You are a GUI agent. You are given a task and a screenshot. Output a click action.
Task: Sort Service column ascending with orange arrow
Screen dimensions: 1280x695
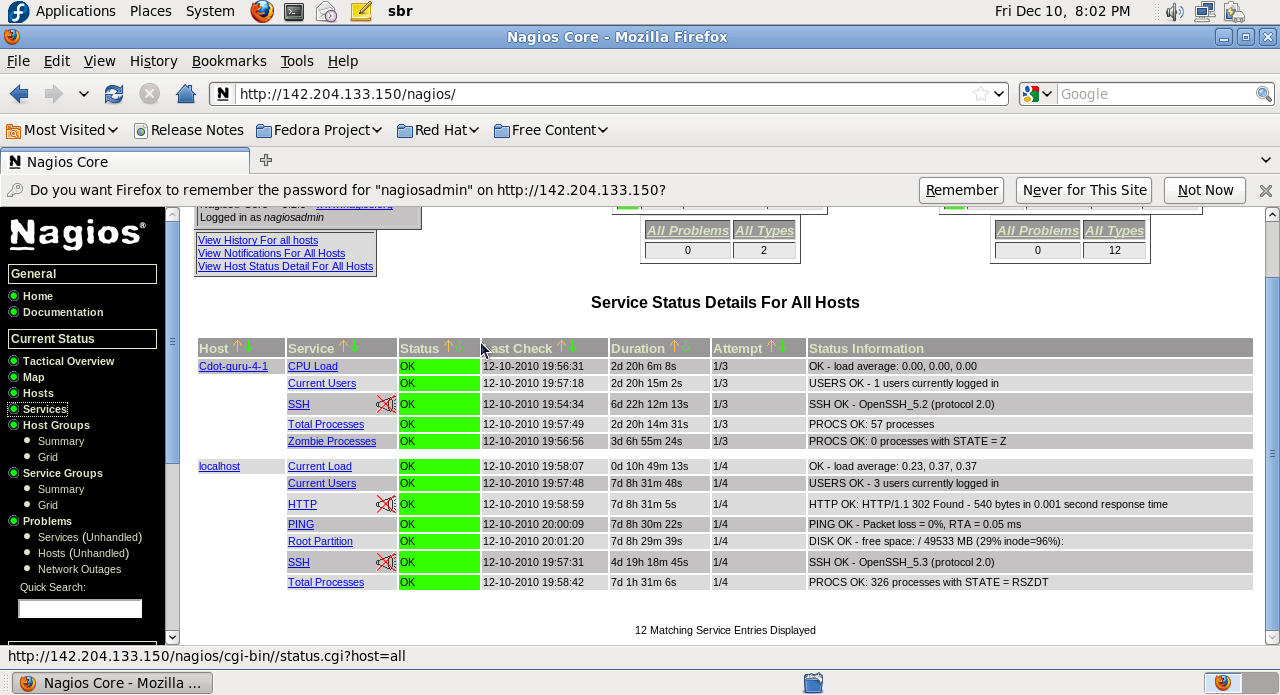[x=343, y=346]
